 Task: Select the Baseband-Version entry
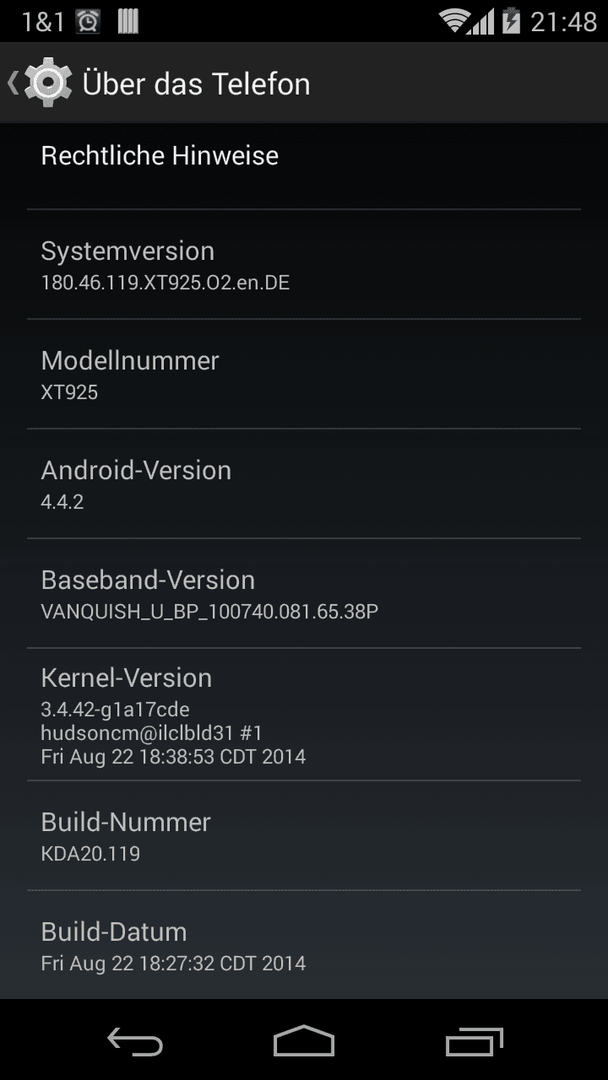pyautogui.click(x=304, y=593)
